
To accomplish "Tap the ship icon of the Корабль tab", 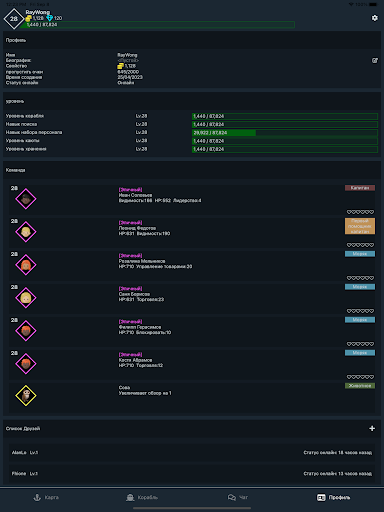I will 130,497.
